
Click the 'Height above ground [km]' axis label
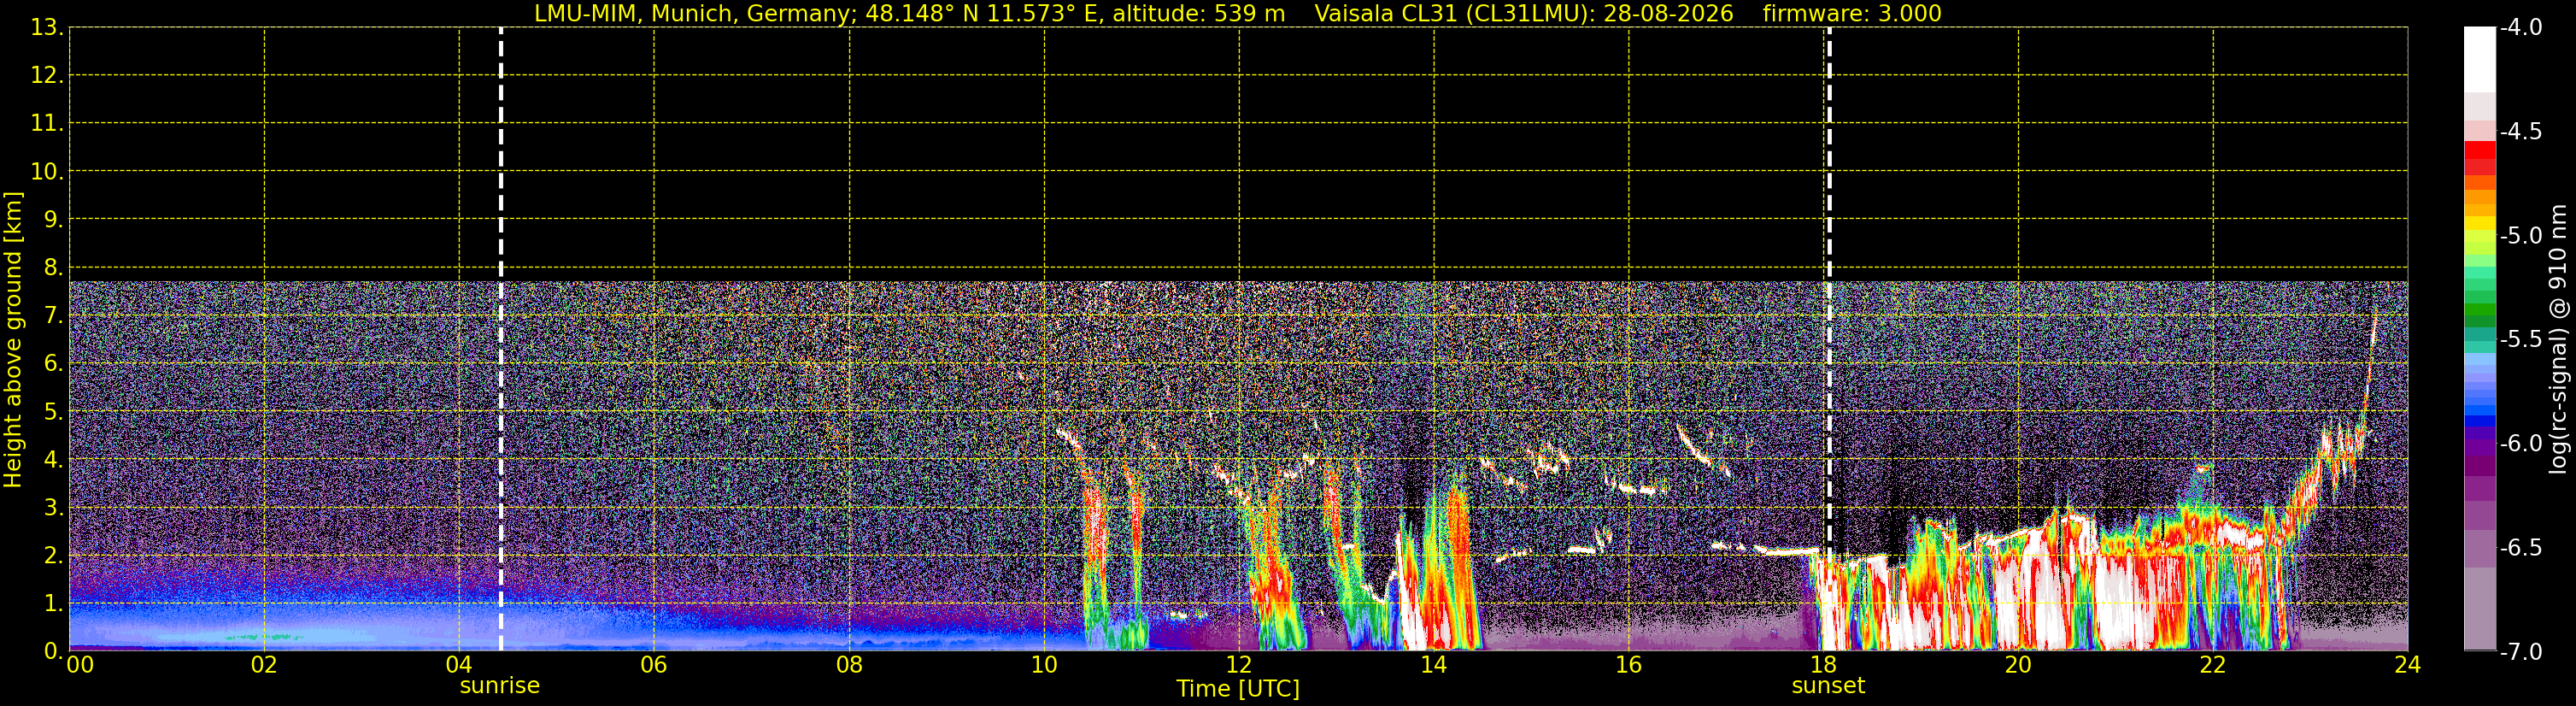point(13,339)
